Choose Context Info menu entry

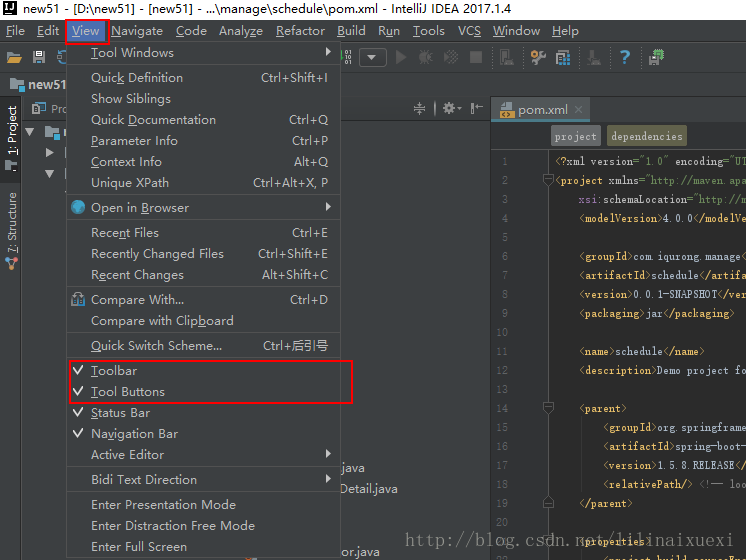[x=204, y=161]
